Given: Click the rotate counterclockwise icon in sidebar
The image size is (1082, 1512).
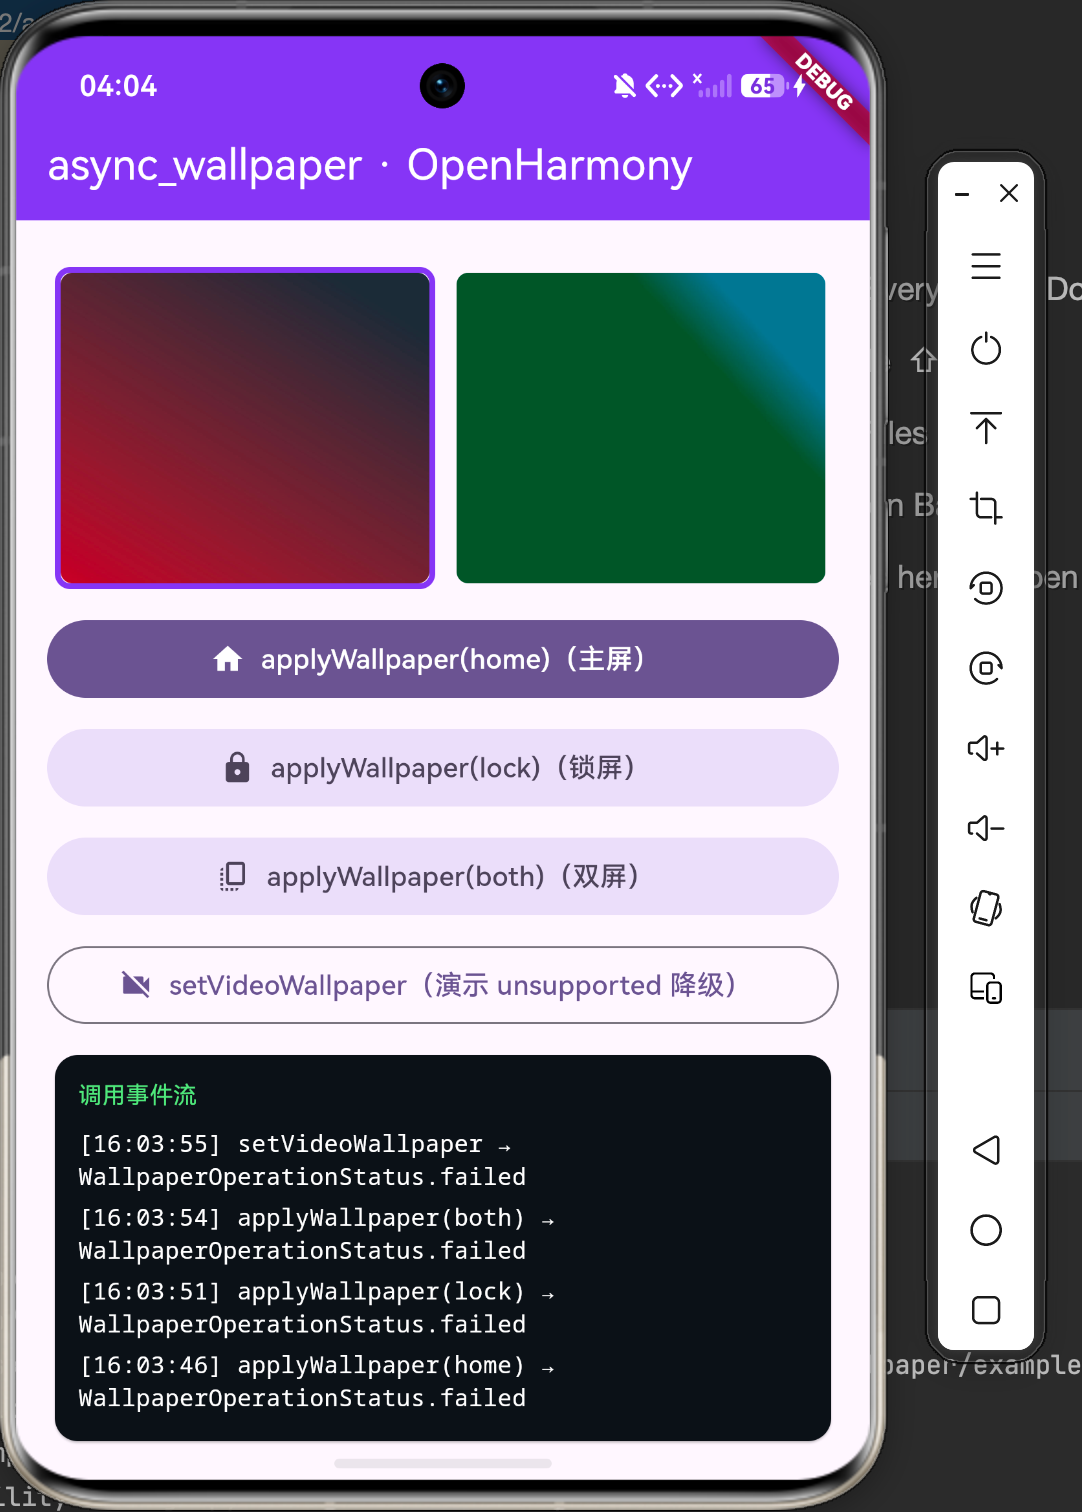Looking at the screenshot, I should (x=986, y=588).
